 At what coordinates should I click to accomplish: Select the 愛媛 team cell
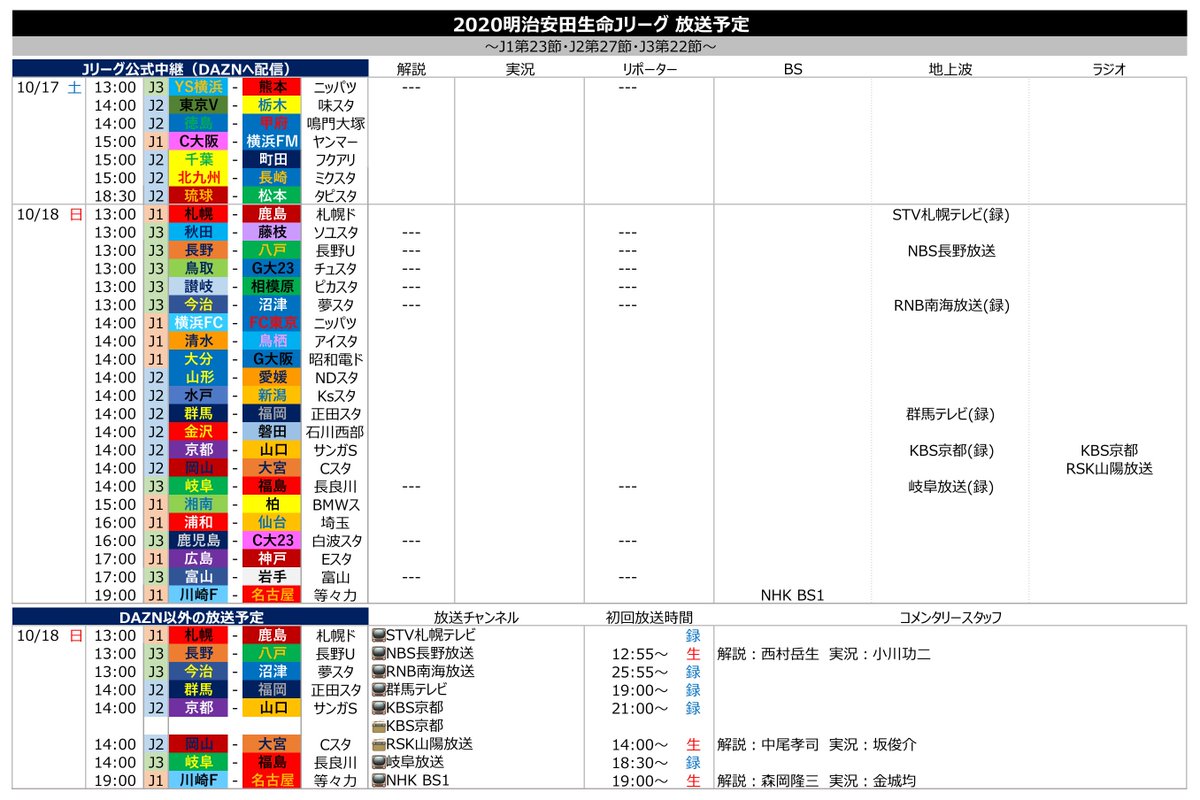(x=272, y=377)
